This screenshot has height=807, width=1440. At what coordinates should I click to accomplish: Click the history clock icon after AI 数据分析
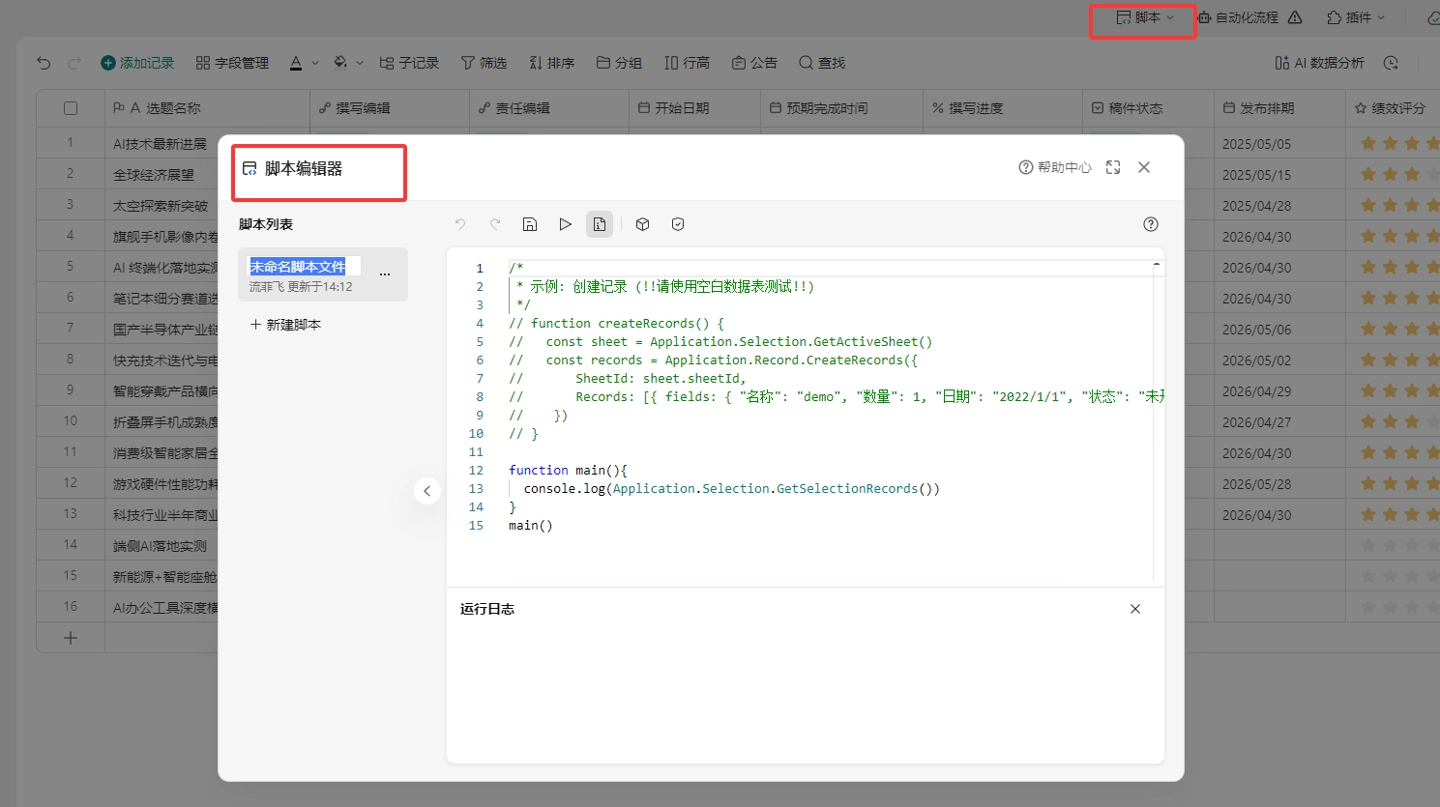[1391, 63]
